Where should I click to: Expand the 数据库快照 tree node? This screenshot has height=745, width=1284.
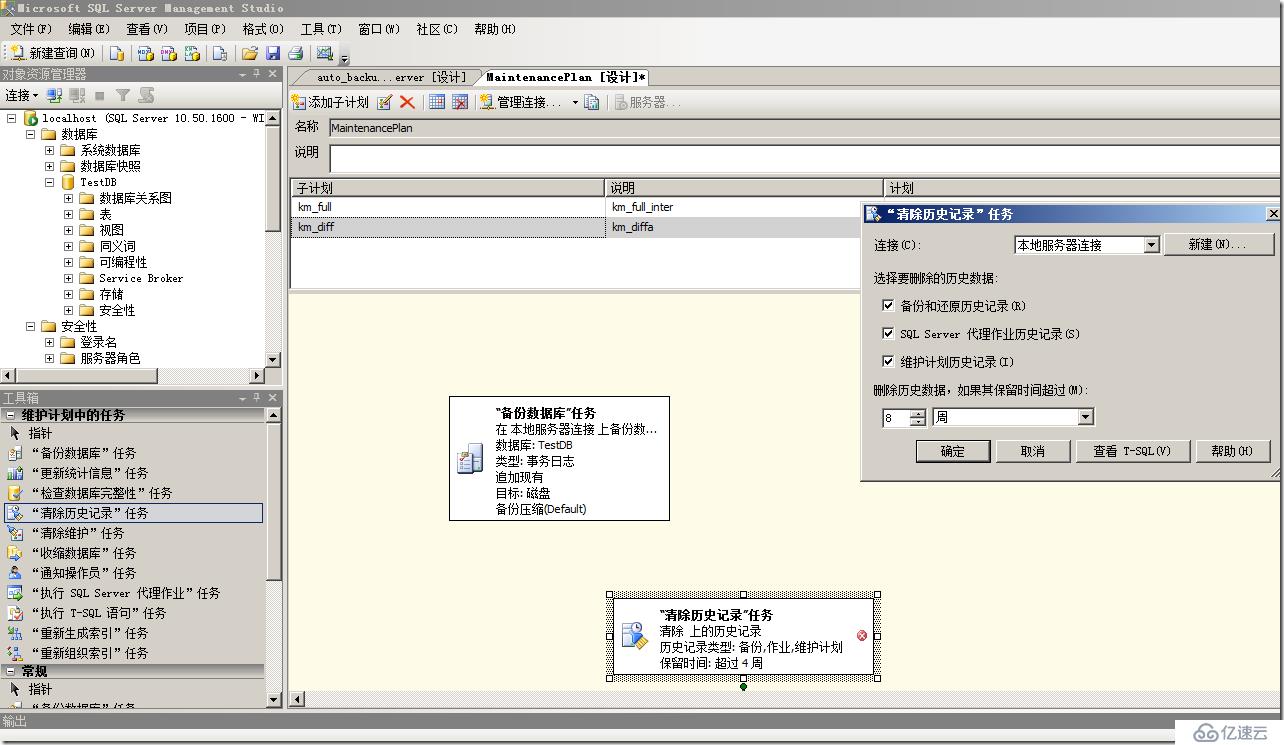click(49, 166)
